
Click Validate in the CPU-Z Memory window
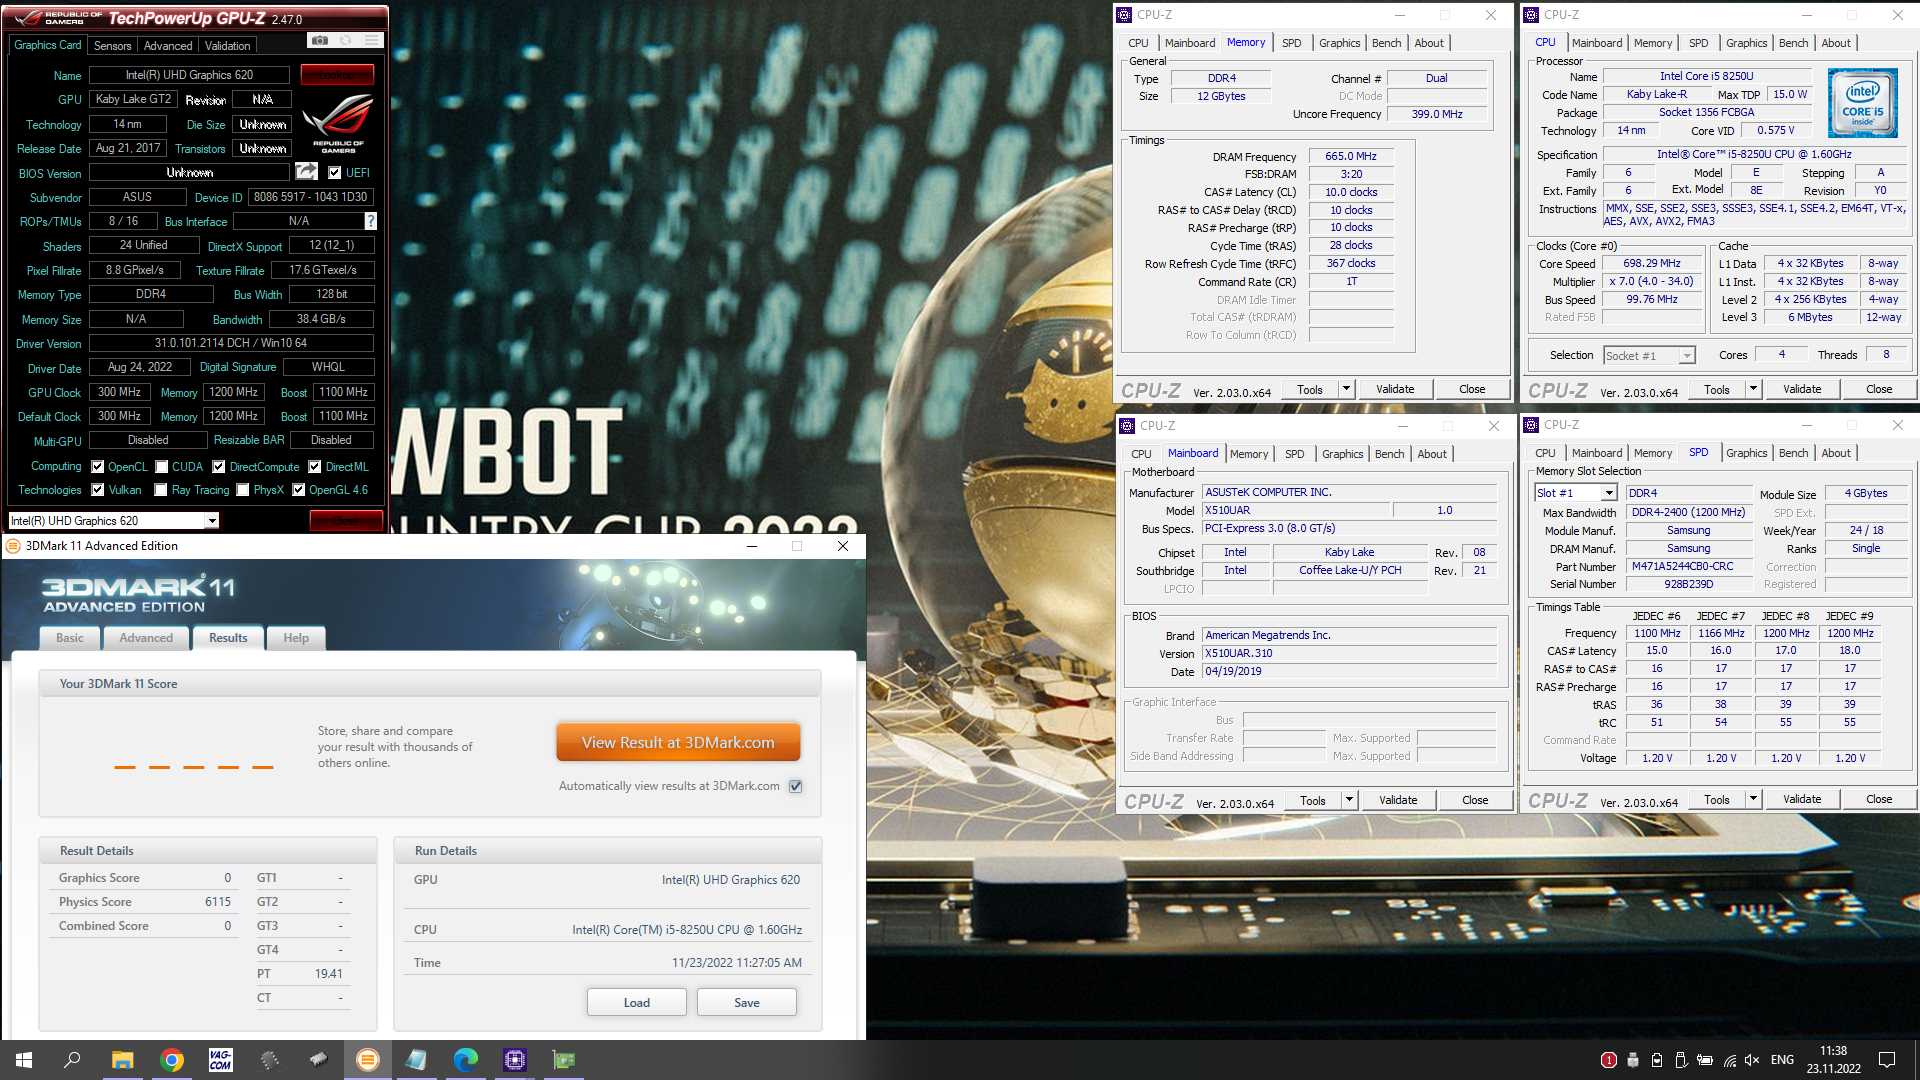pyautogui.click(x=1395, y=389)
